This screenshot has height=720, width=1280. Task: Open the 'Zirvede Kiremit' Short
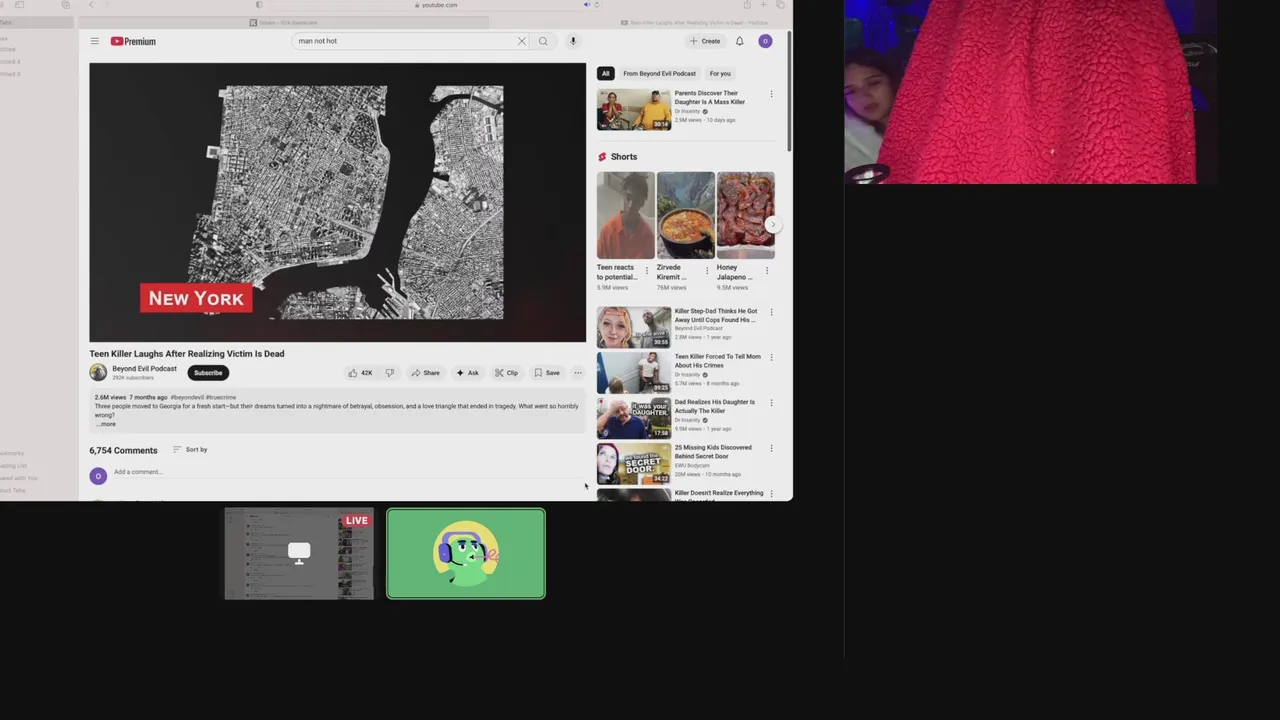pyautogui.click(x=685, y=215)
